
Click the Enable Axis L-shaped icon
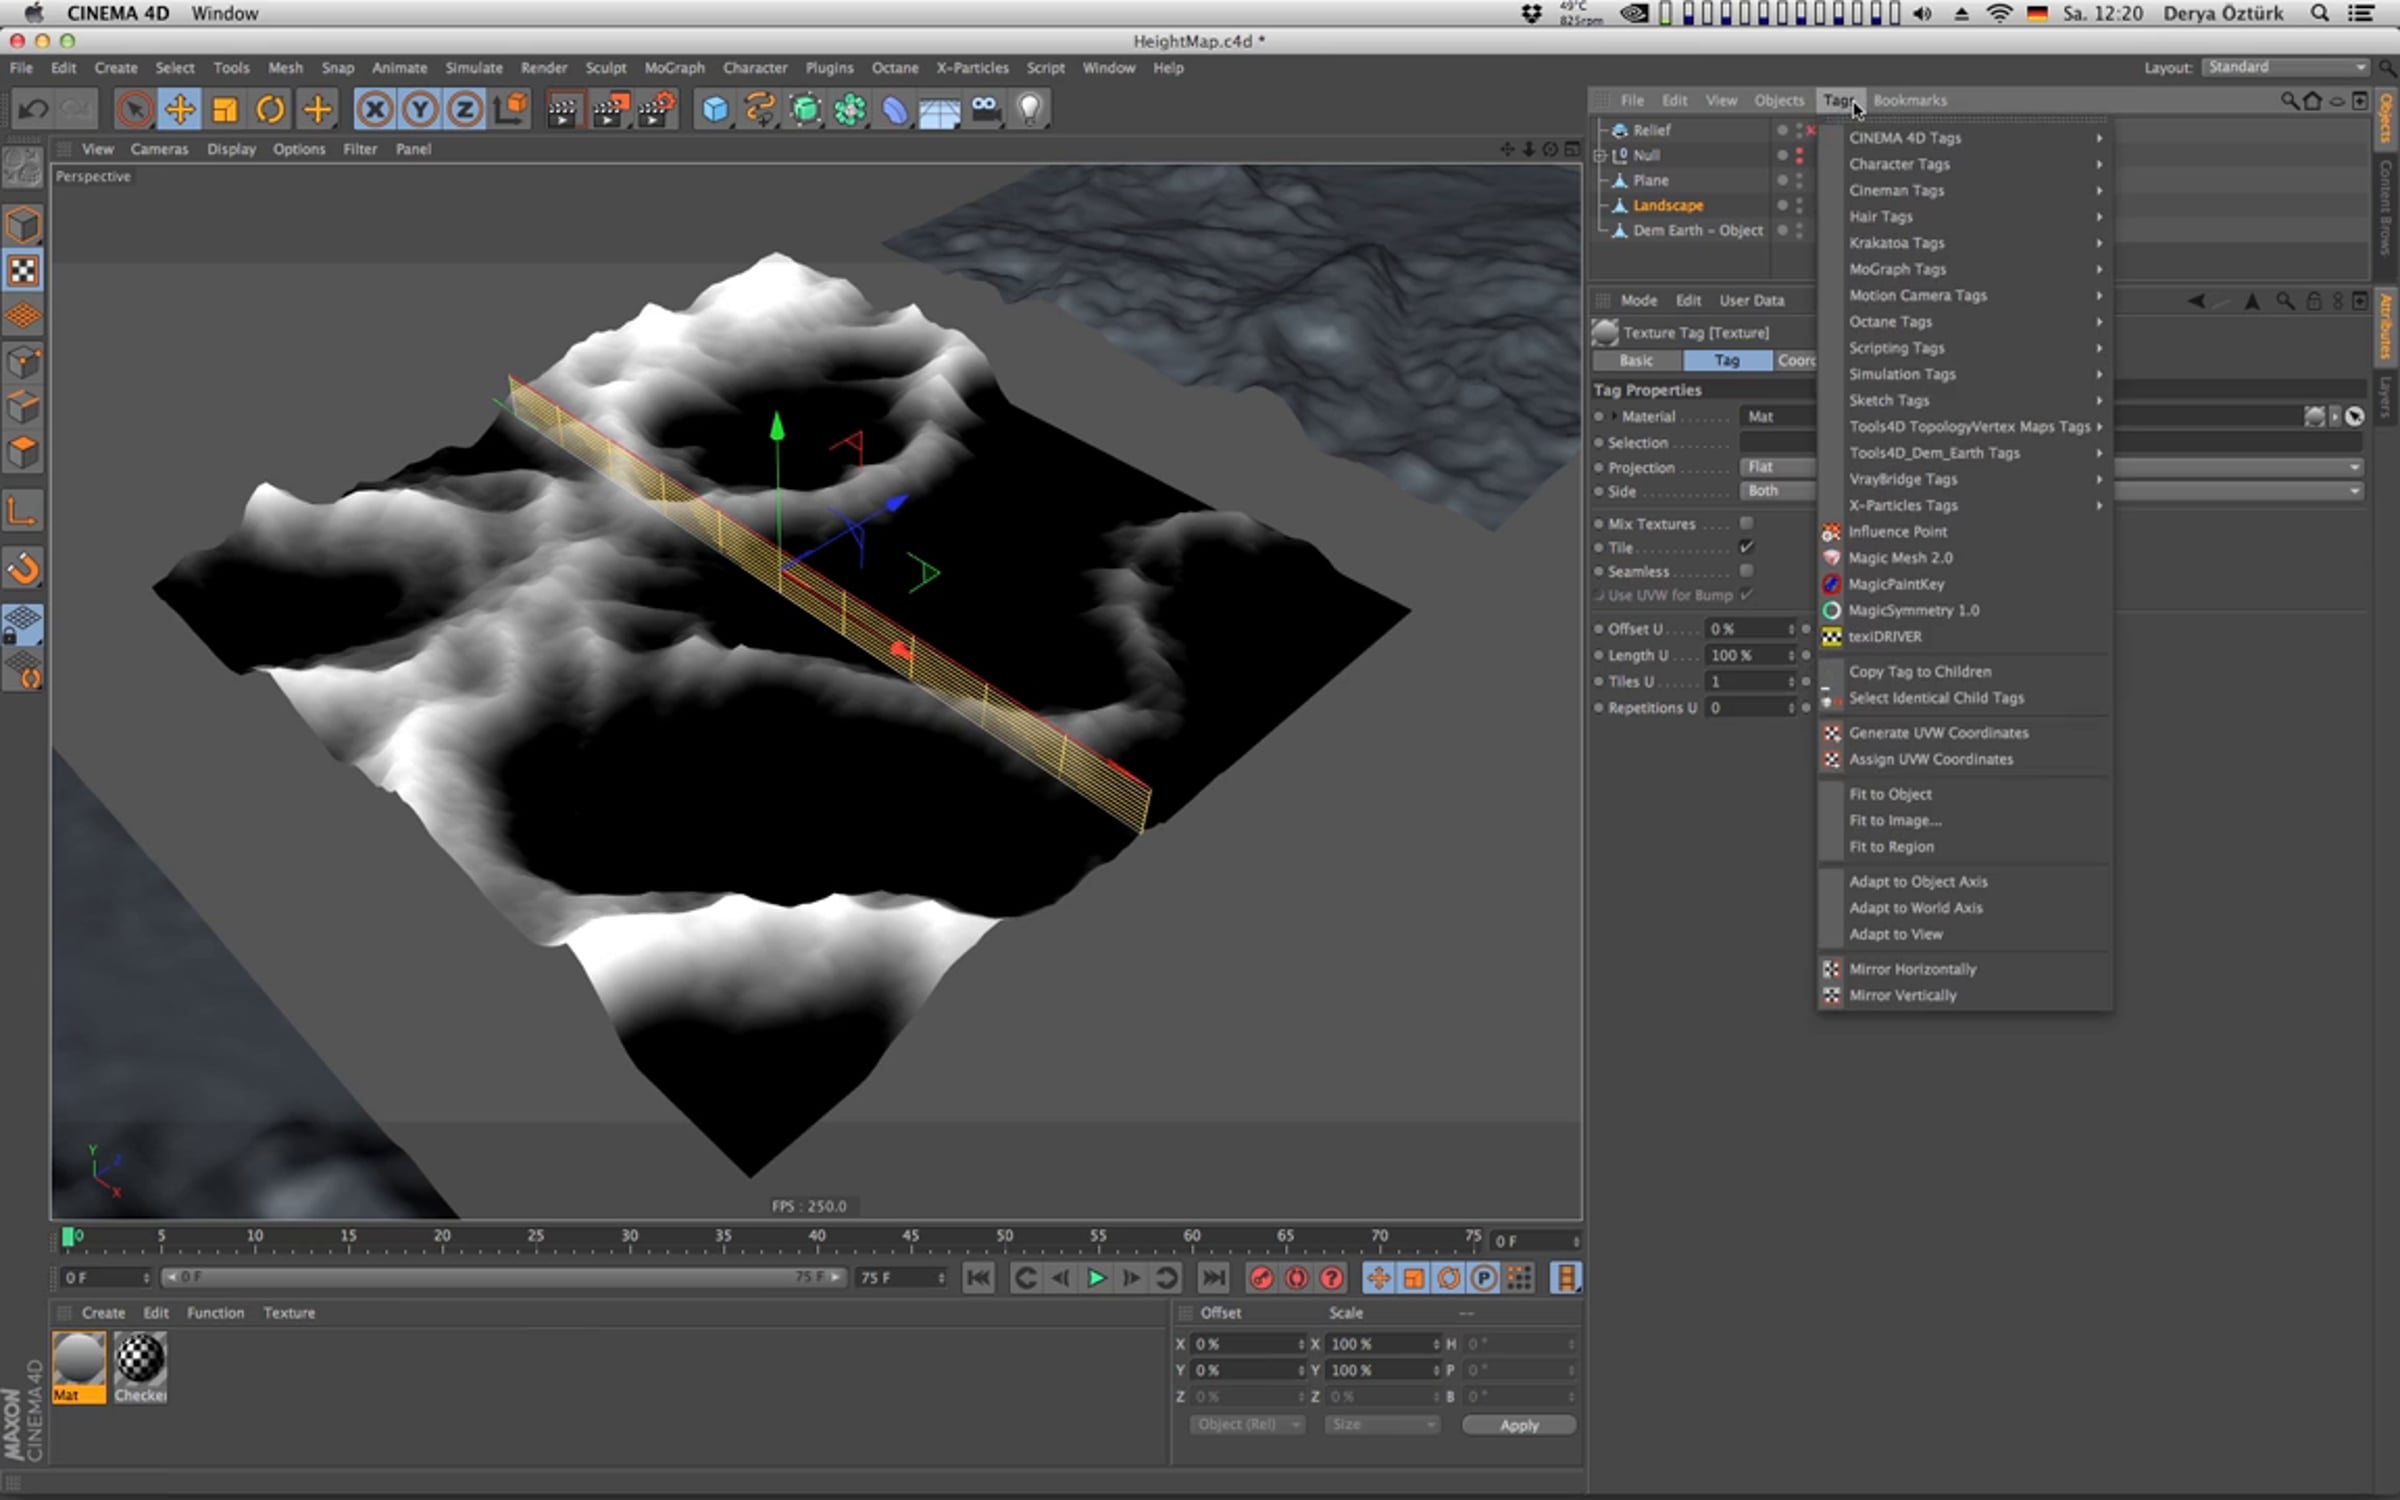[23, 512]
